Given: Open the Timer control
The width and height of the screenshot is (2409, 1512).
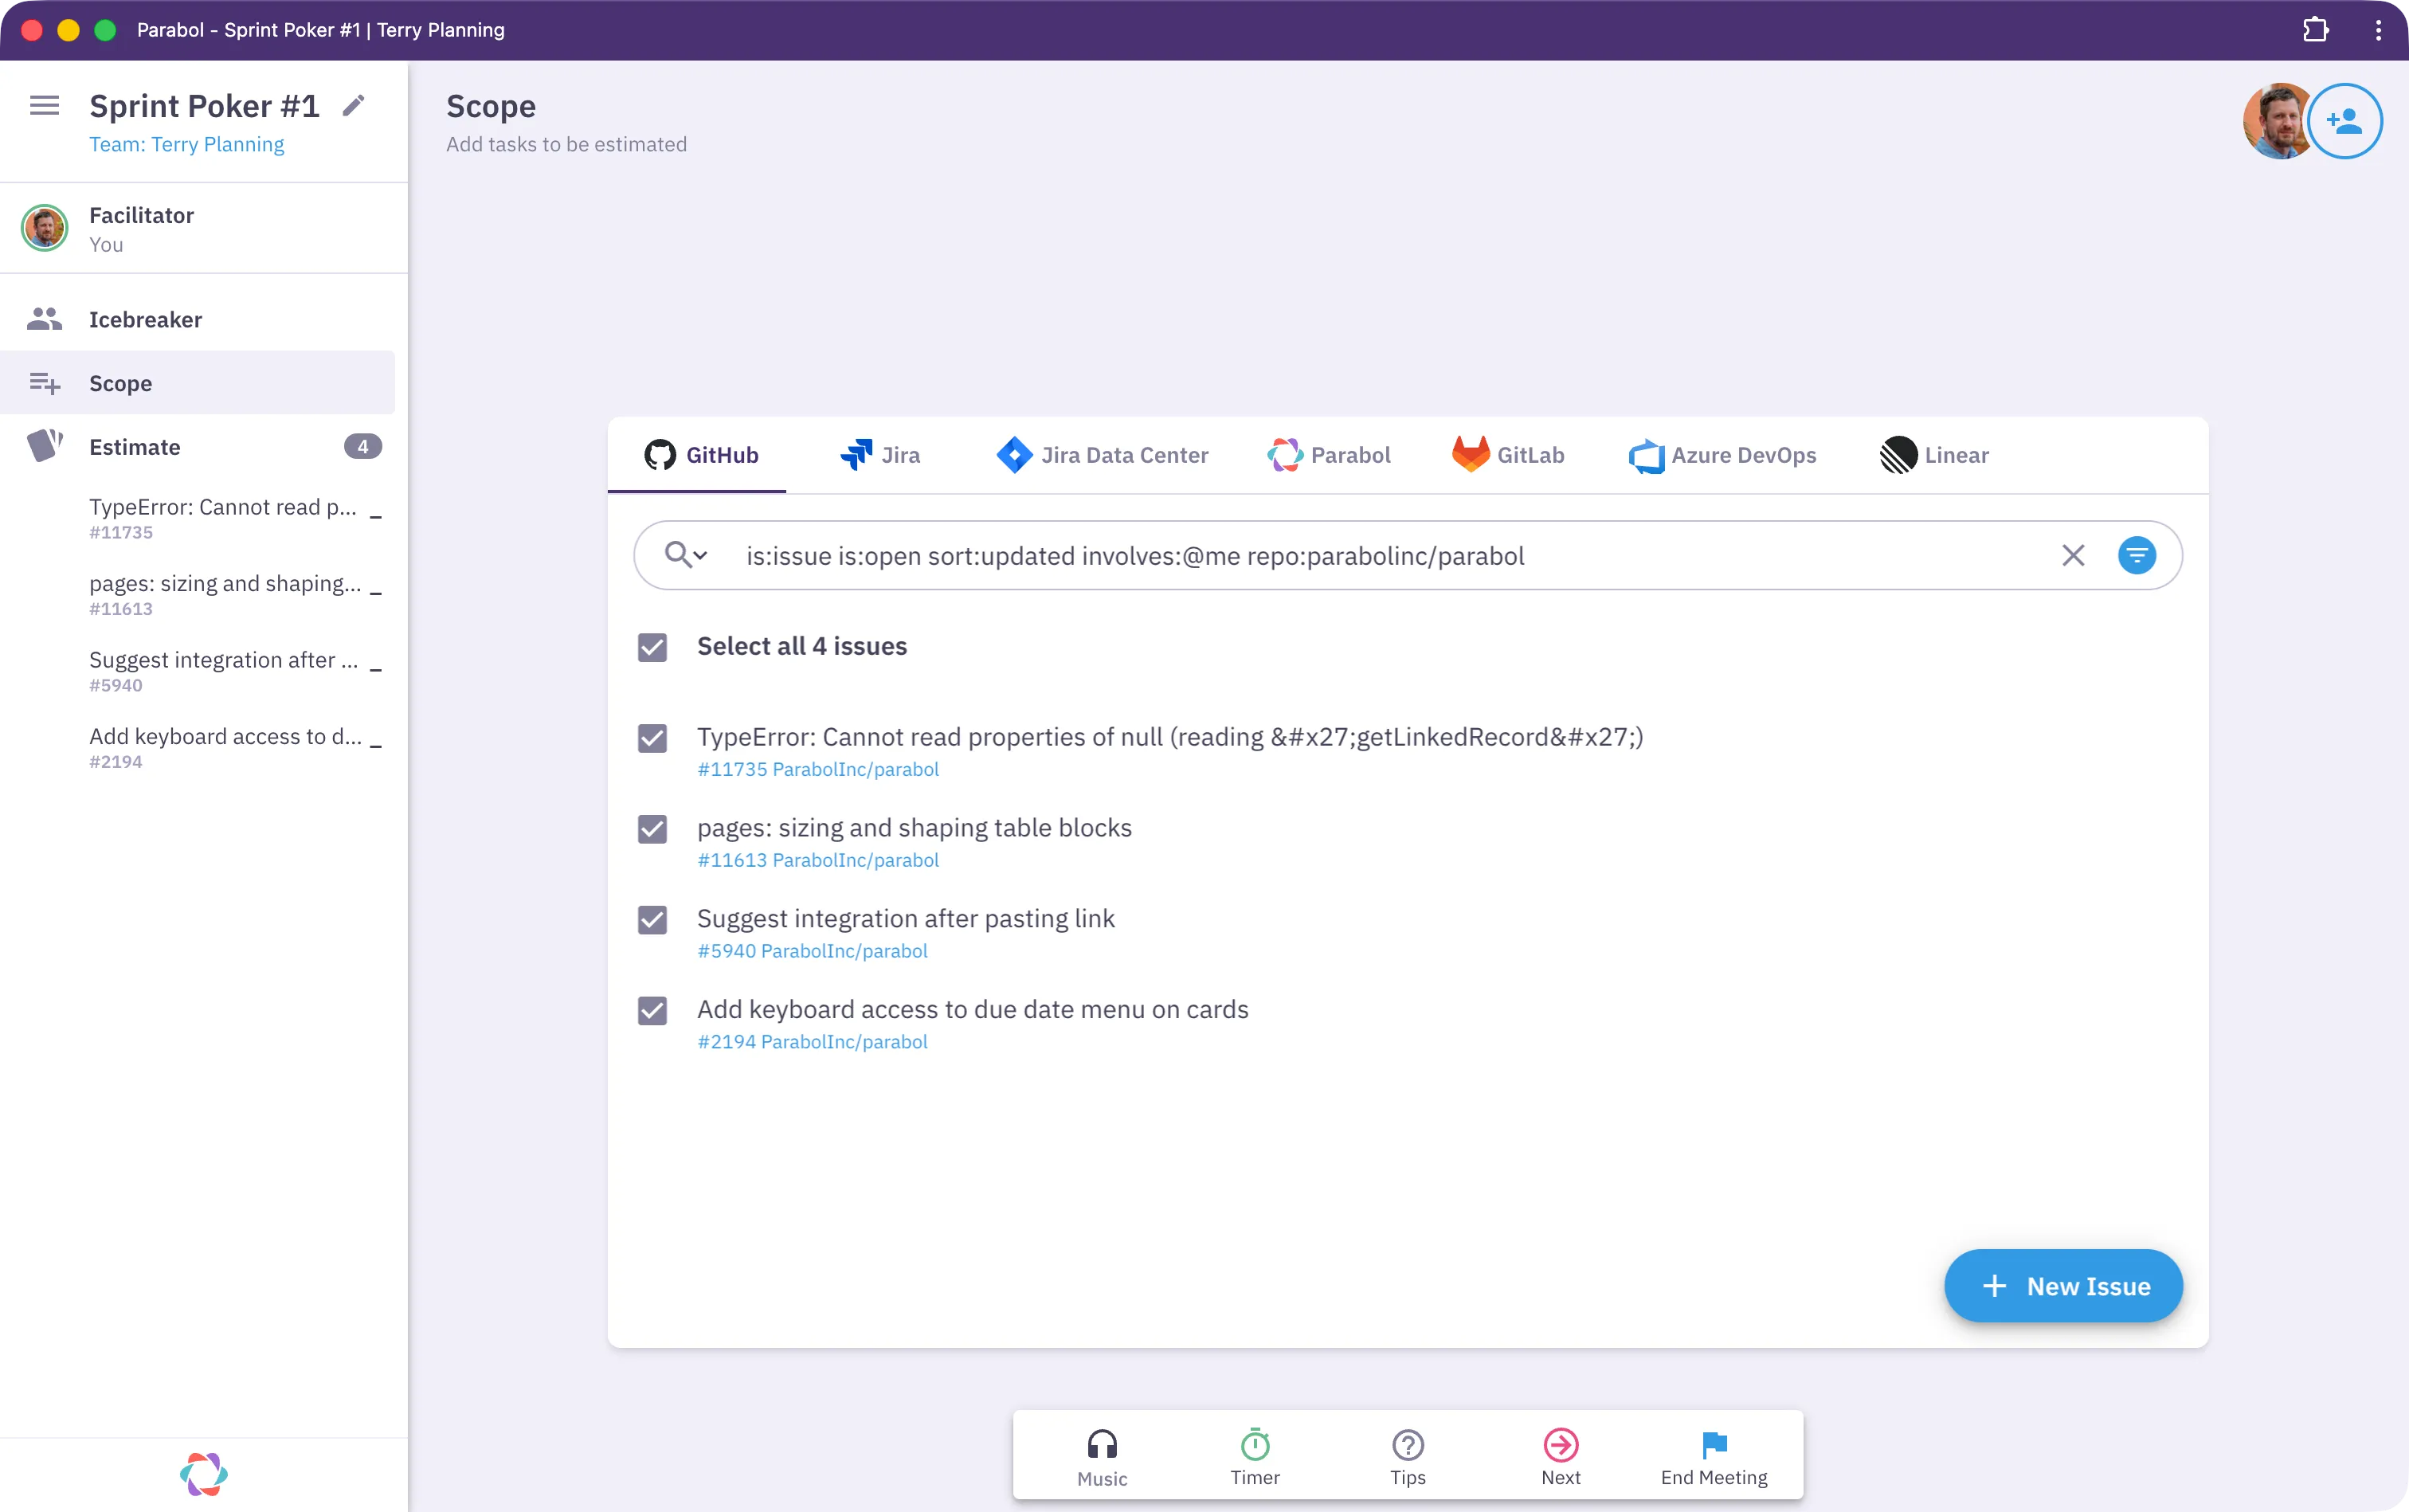Looking at the screenshot, I should click(x=1255, y=1457).
